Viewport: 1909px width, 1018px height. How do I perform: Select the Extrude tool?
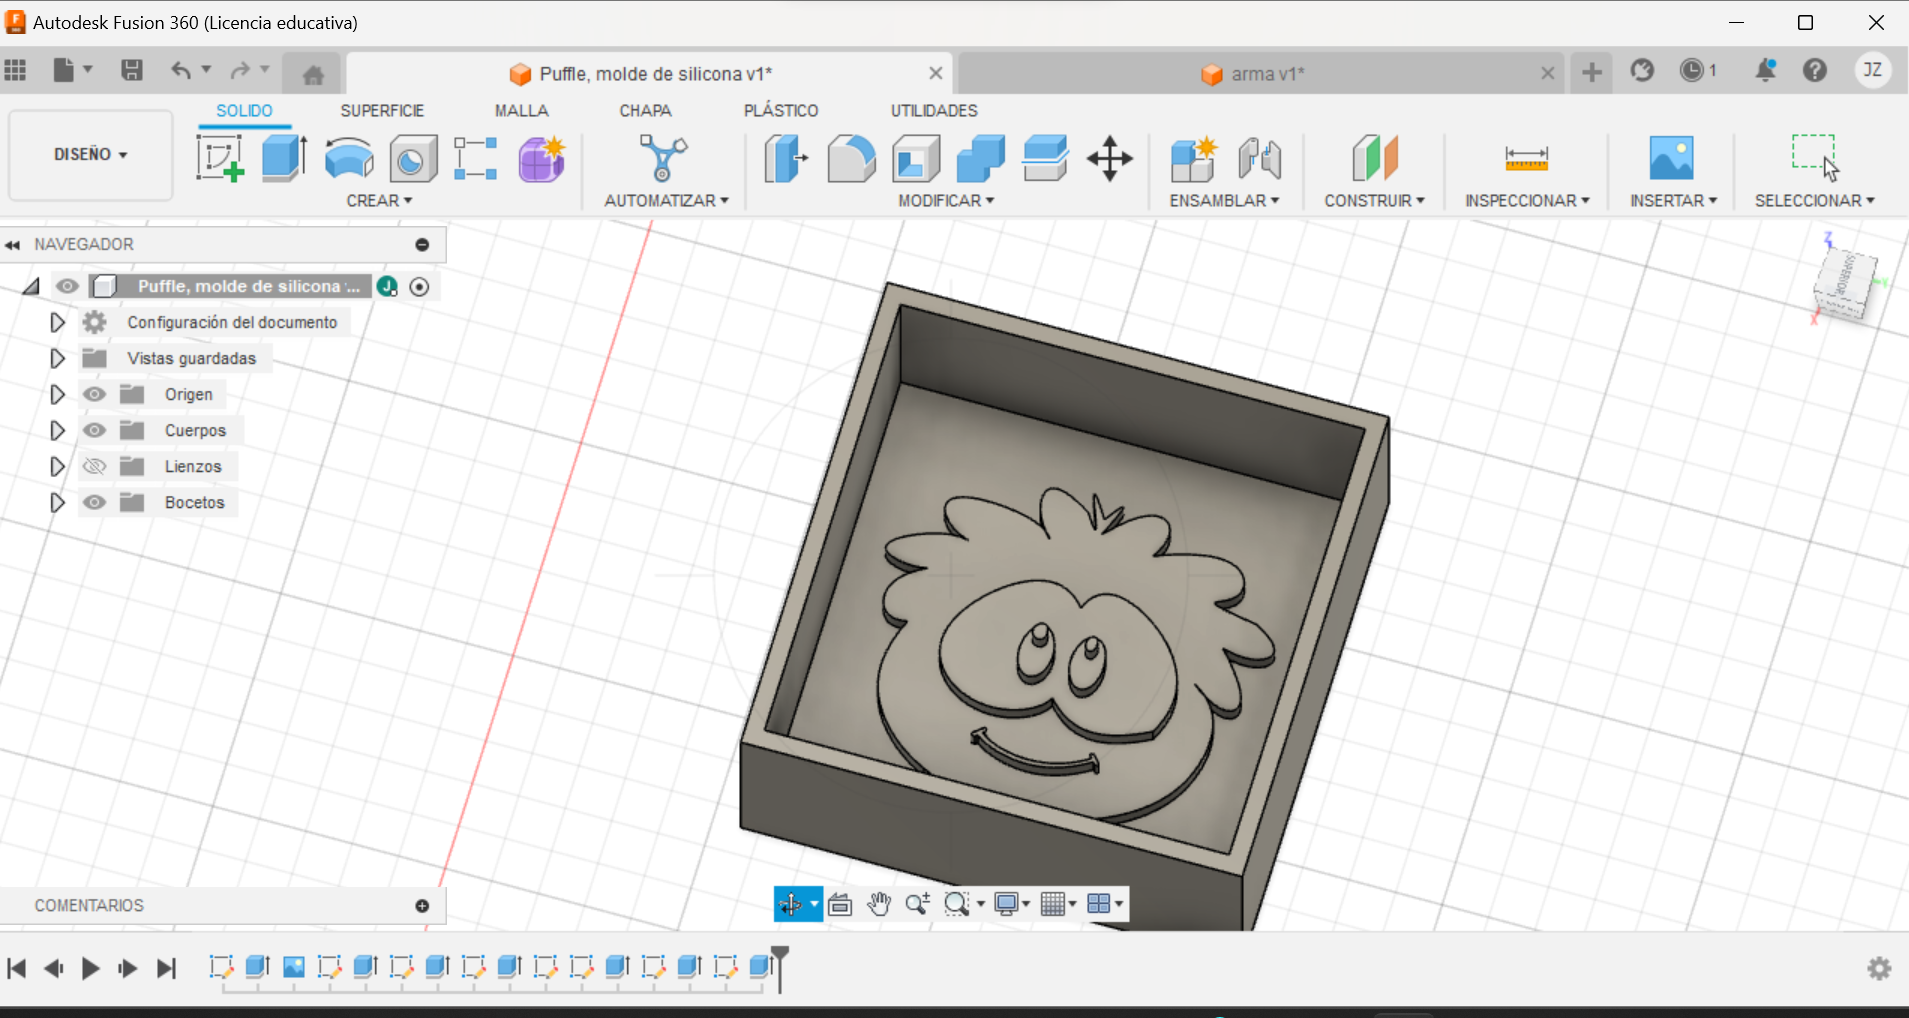[284, 158]
